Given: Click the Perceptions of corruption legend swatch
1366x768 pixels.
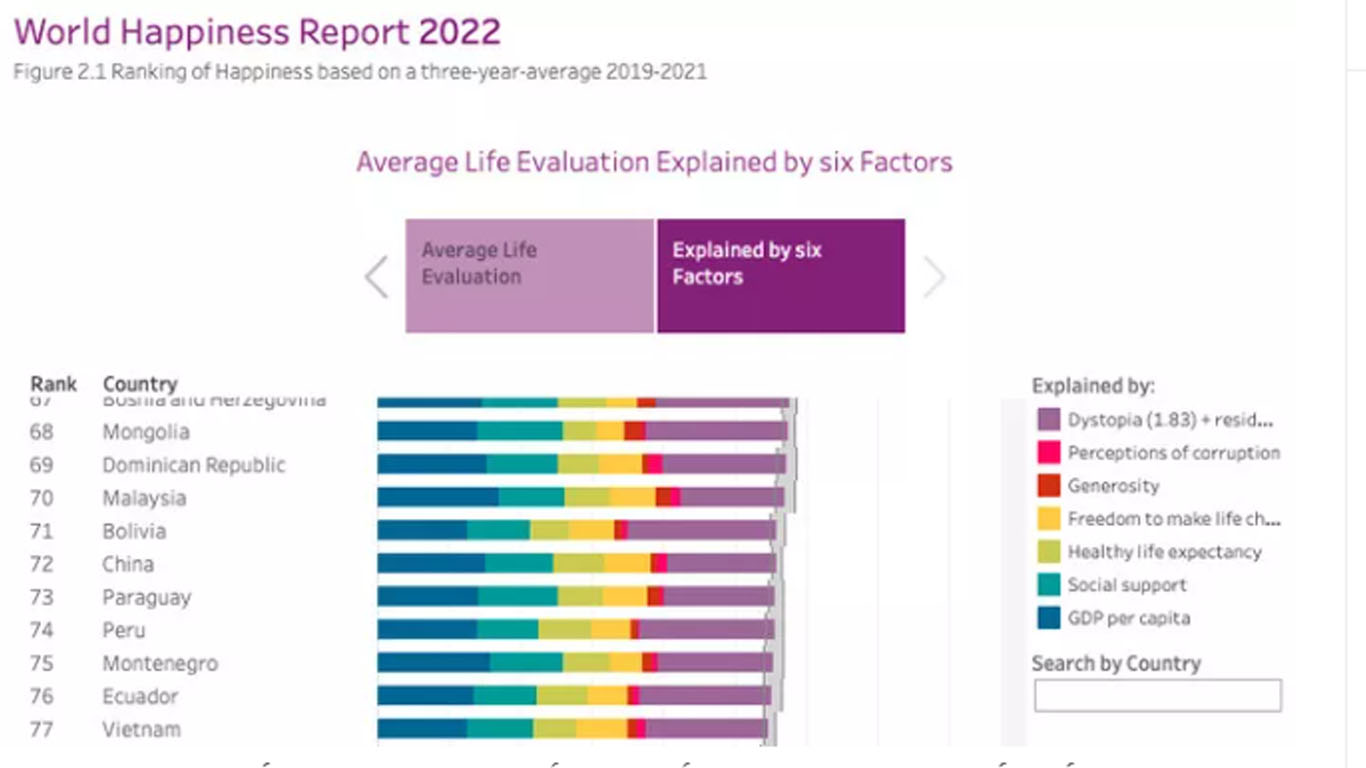Looking at the screenshot, I should point(1049,453).
